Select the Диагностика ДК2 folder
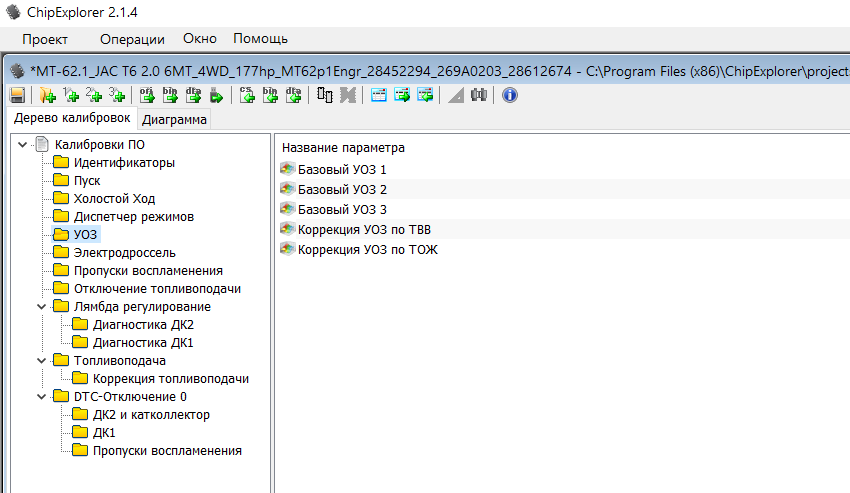The image size is (850, 493). coord(143,325)
